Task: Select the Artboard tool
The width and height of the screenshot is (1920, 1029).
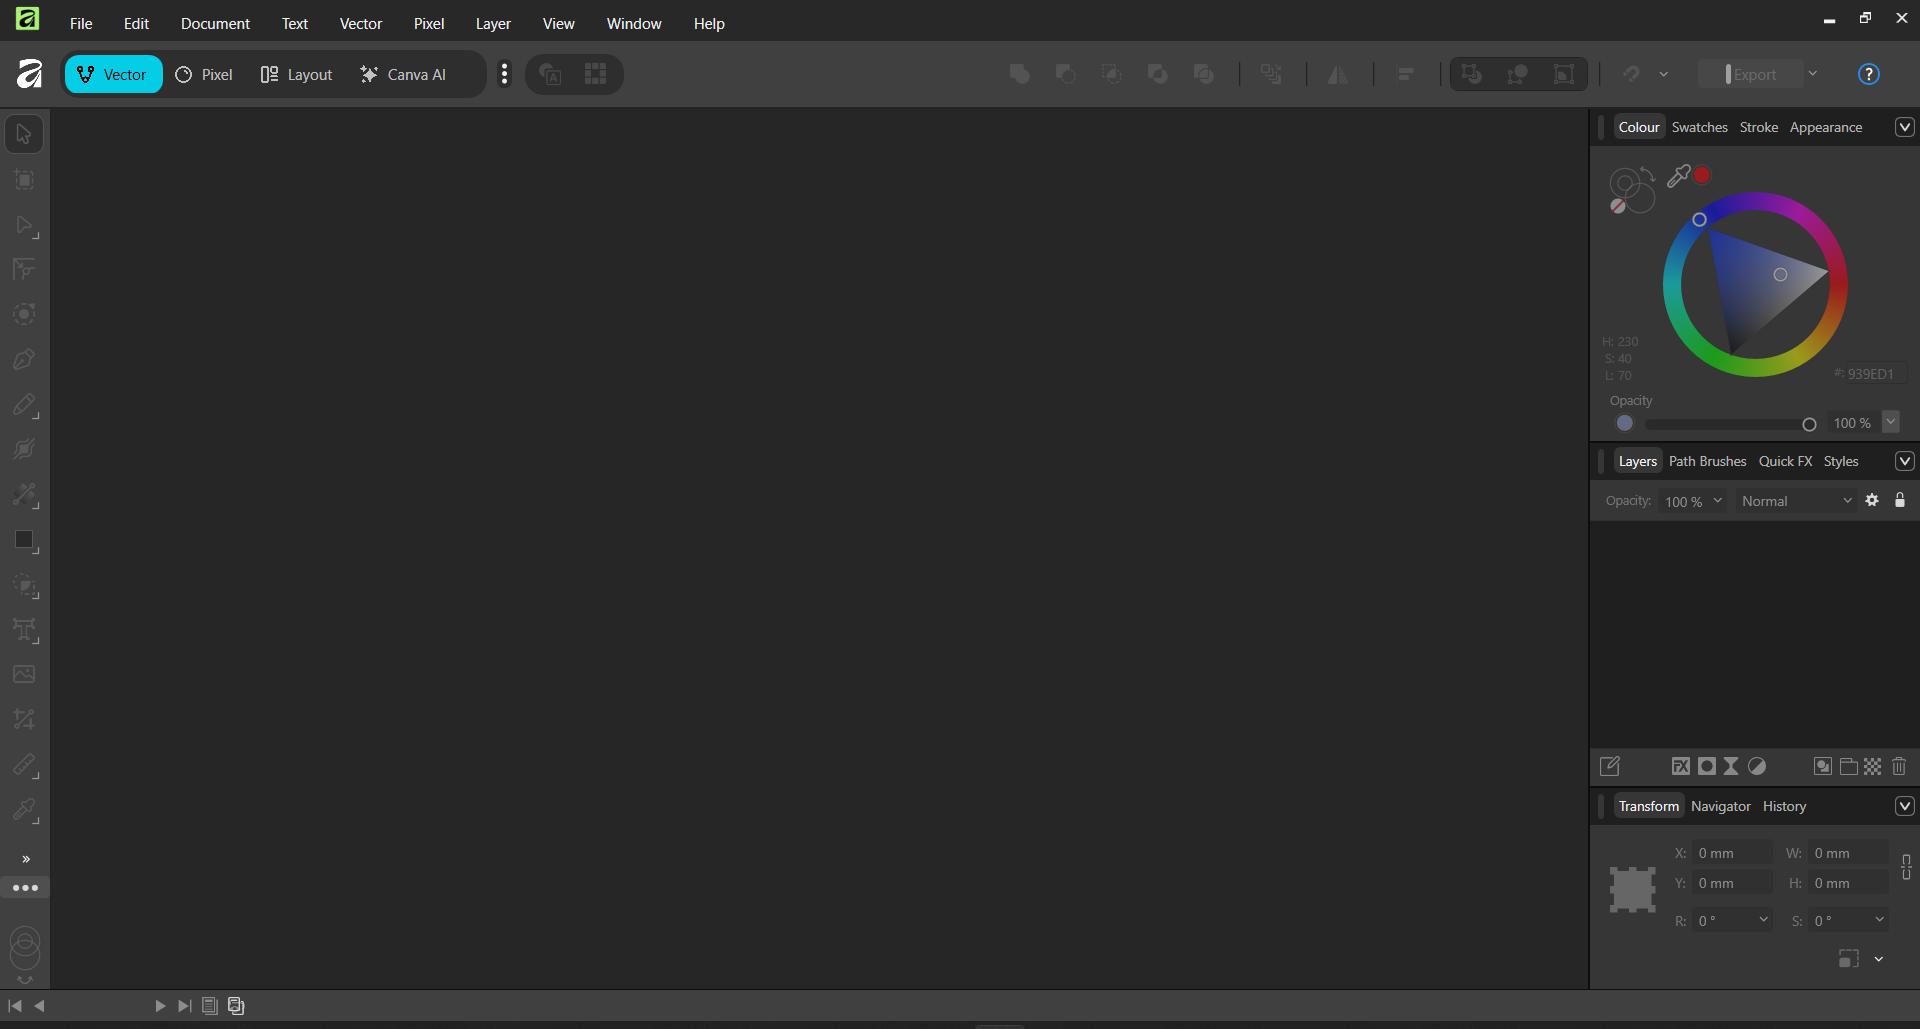Action: coord(24,180)
